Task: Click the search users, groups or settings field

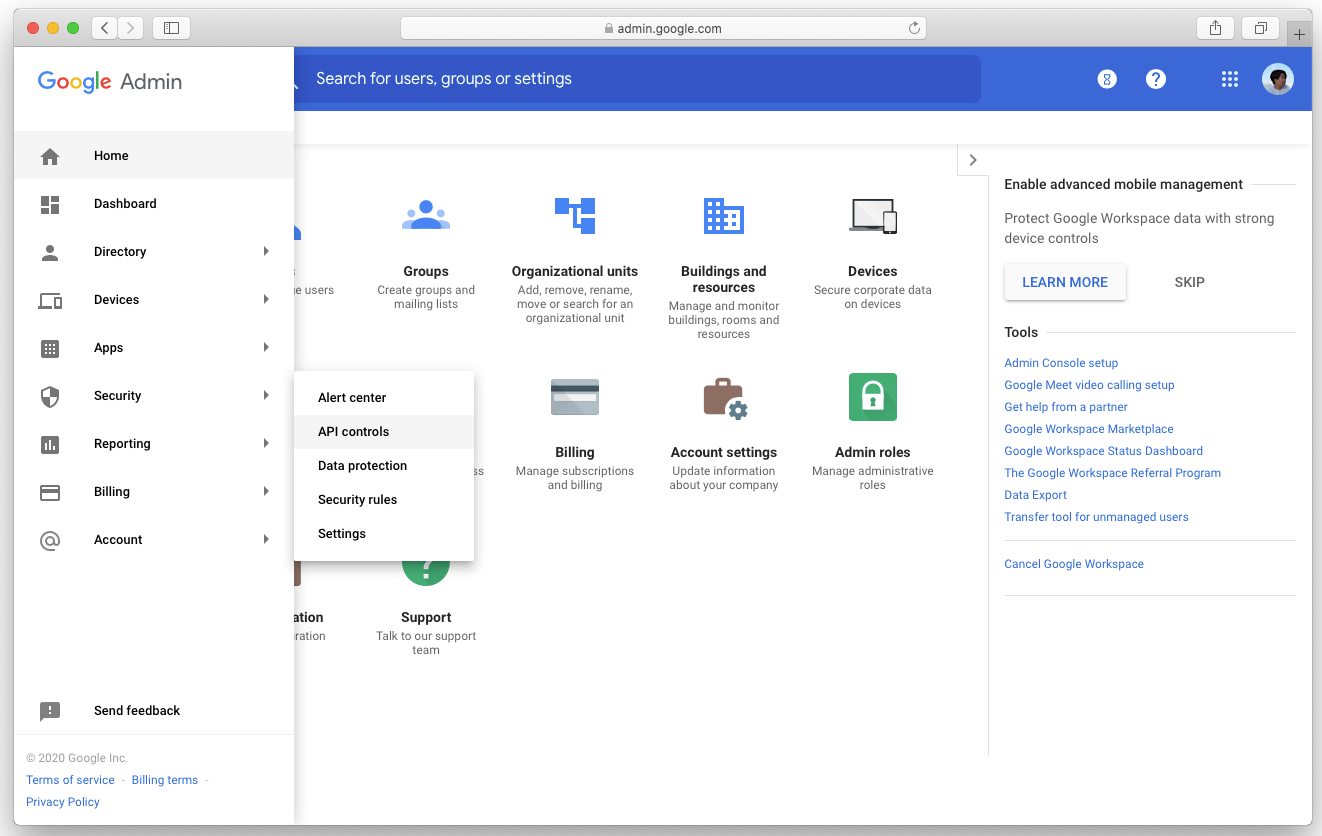Action: (636, 79)
